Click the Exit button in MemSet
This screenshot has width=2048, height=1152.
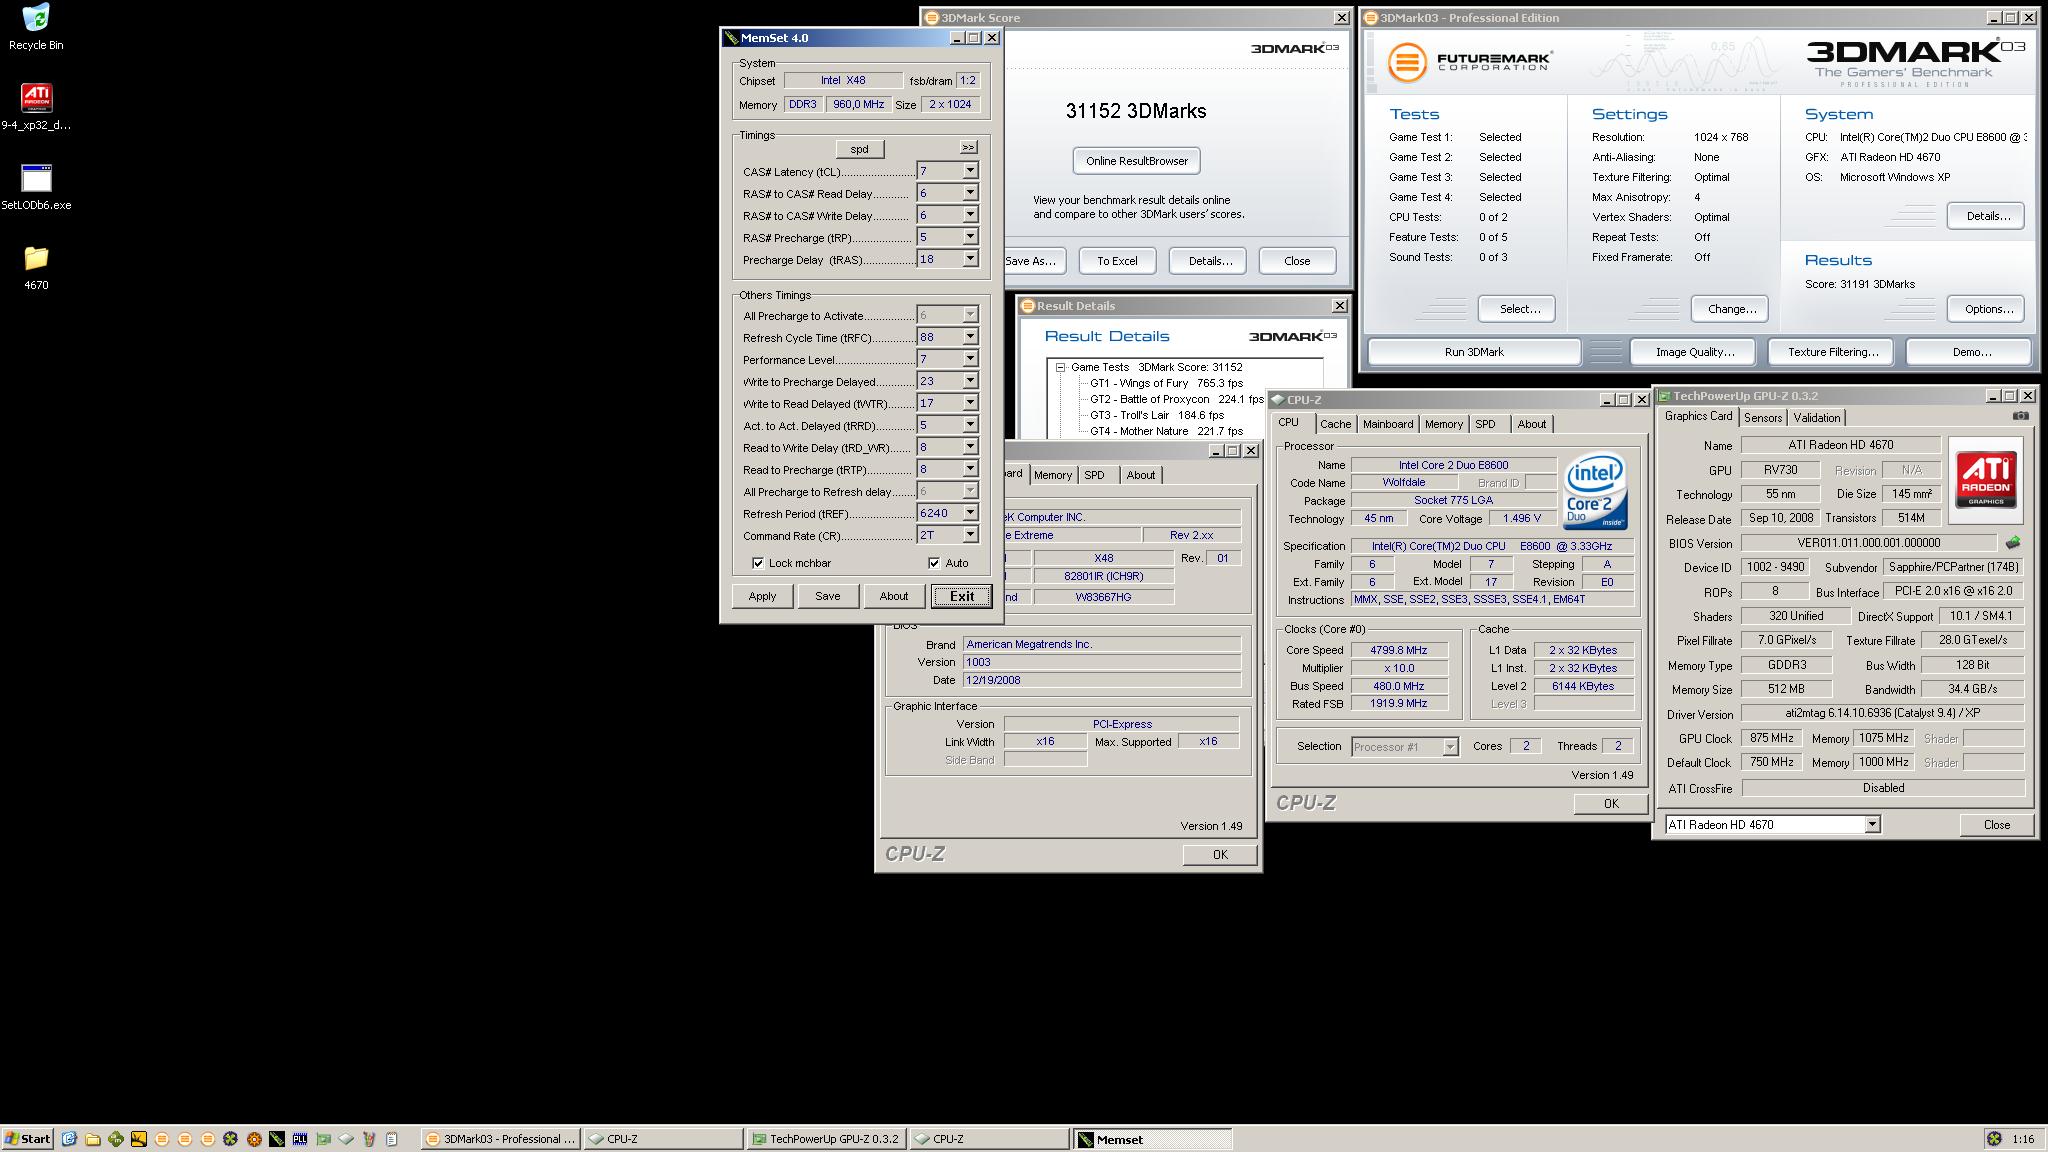click(962, 596)
